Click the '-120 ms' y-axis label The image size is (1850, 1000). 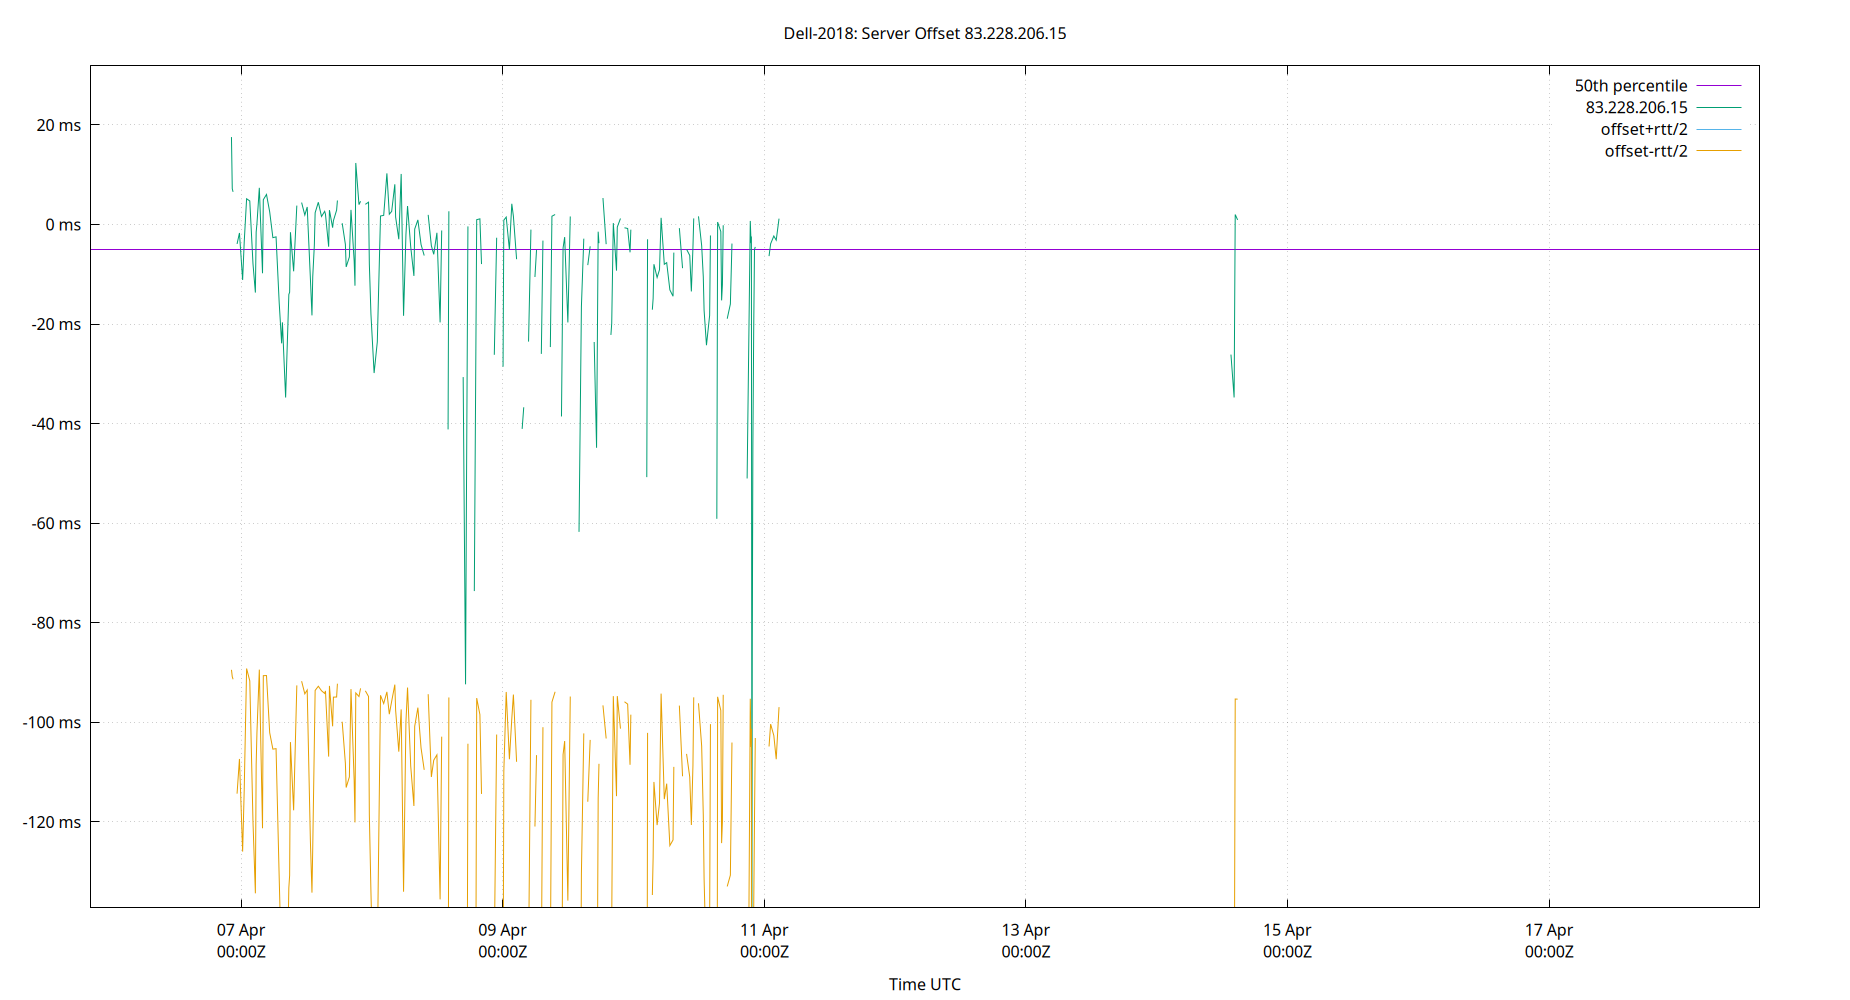(52, 822)
